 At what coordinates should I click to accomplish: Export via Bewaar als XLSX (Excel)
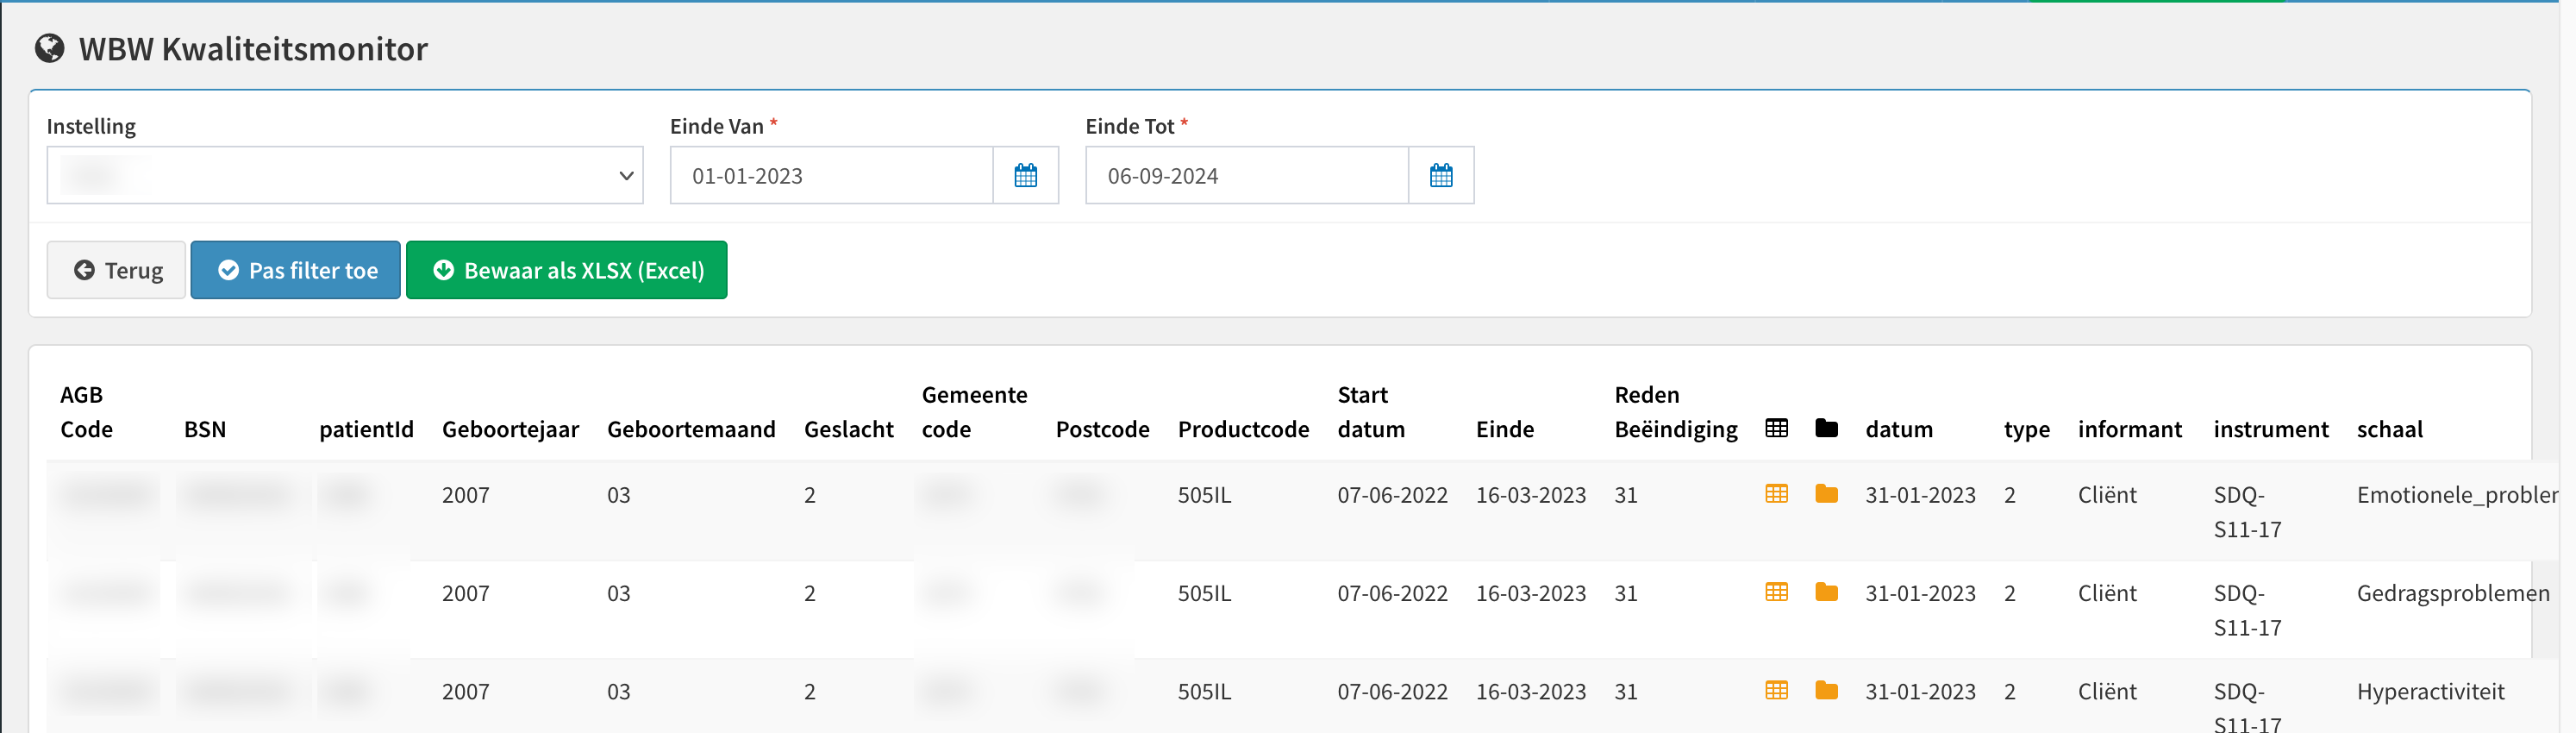567,270
